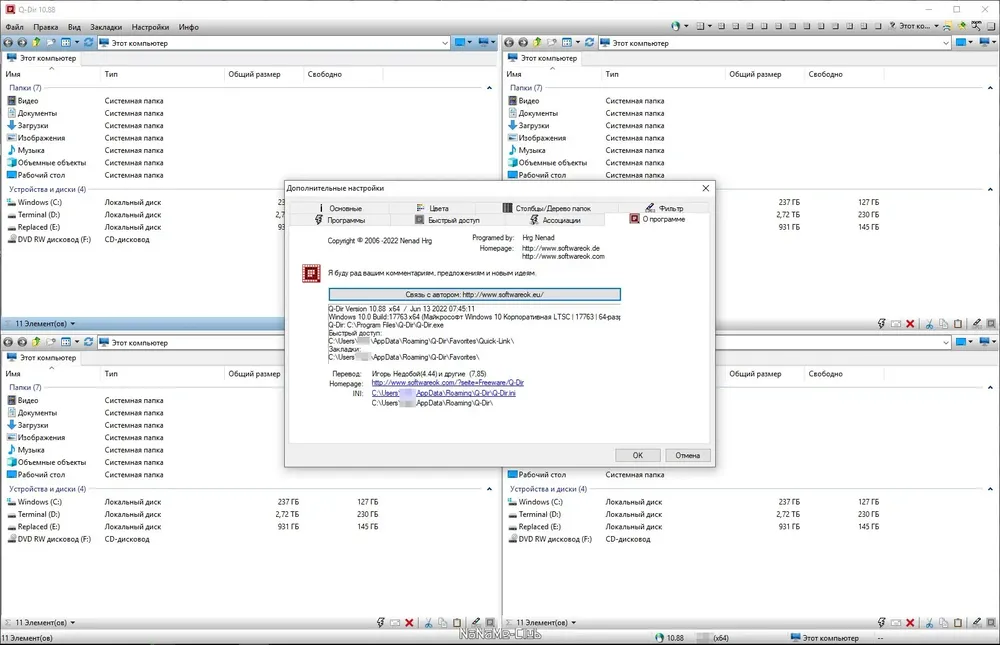Refresh the top-left pane view
The width and height of the screenshot is (1000, 645).
pyautogui.click(x=89, y=43)
